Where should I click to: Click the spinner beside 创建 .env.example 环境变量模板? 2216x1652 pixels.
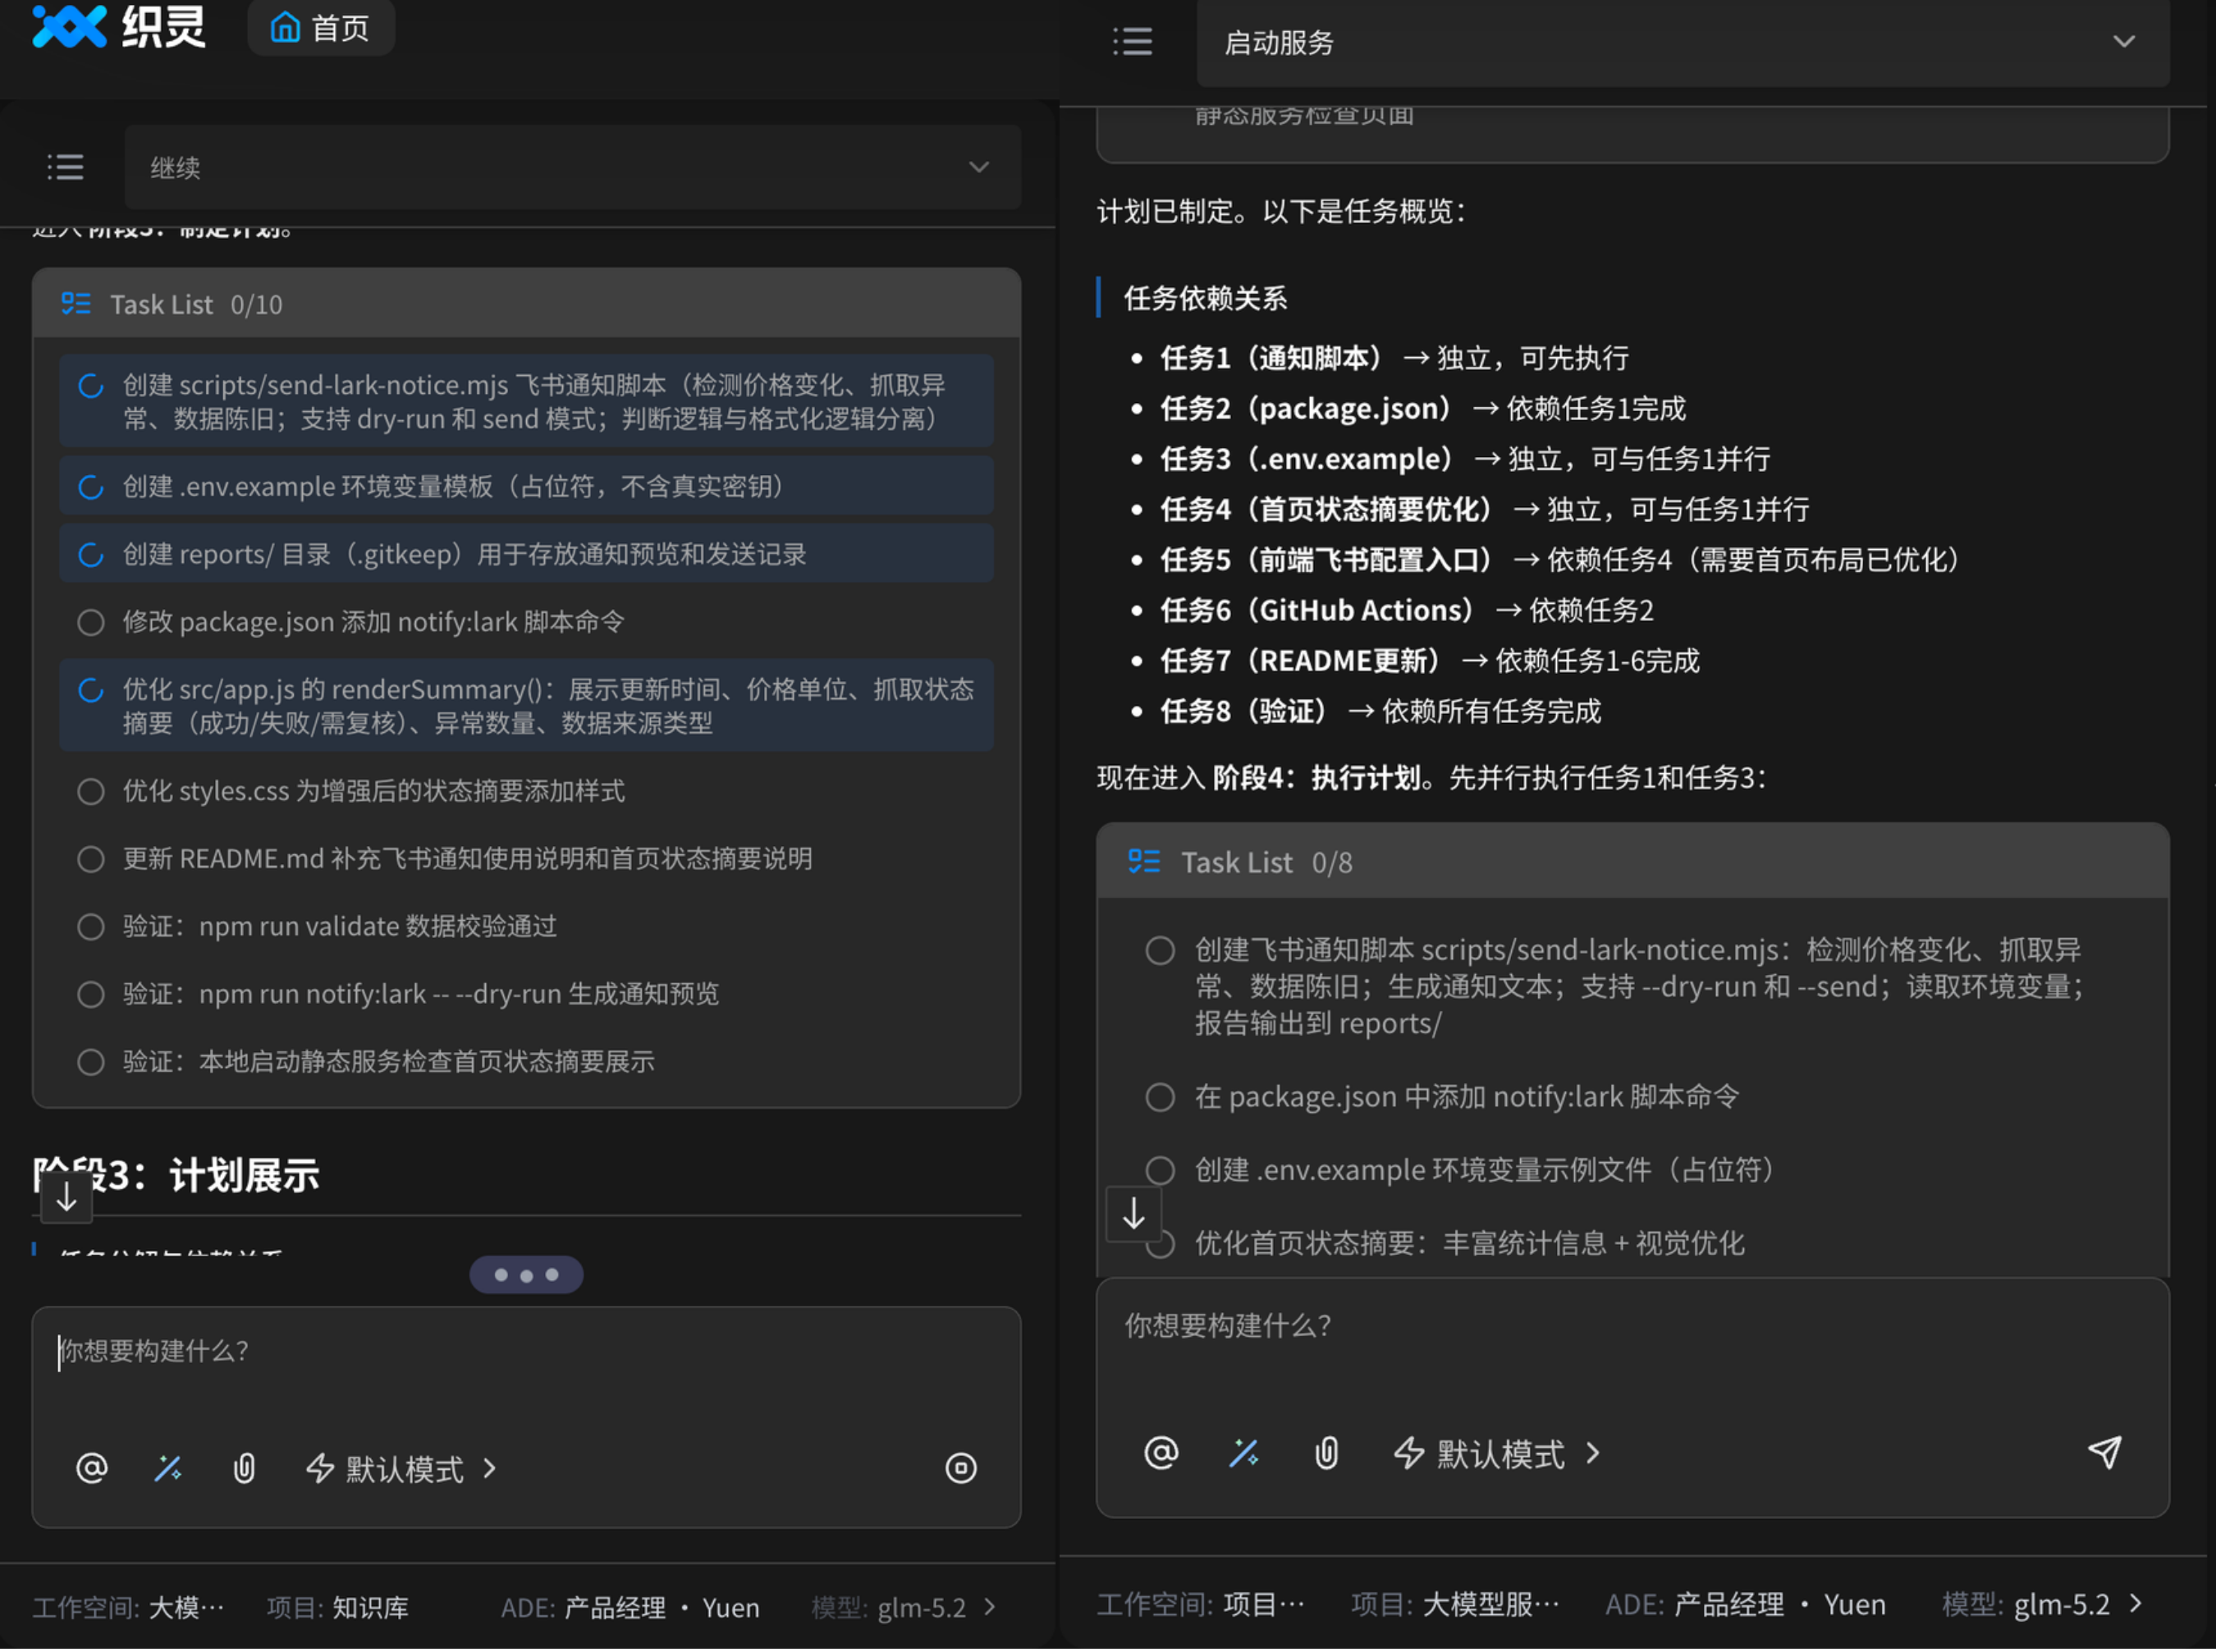point(91,487)
